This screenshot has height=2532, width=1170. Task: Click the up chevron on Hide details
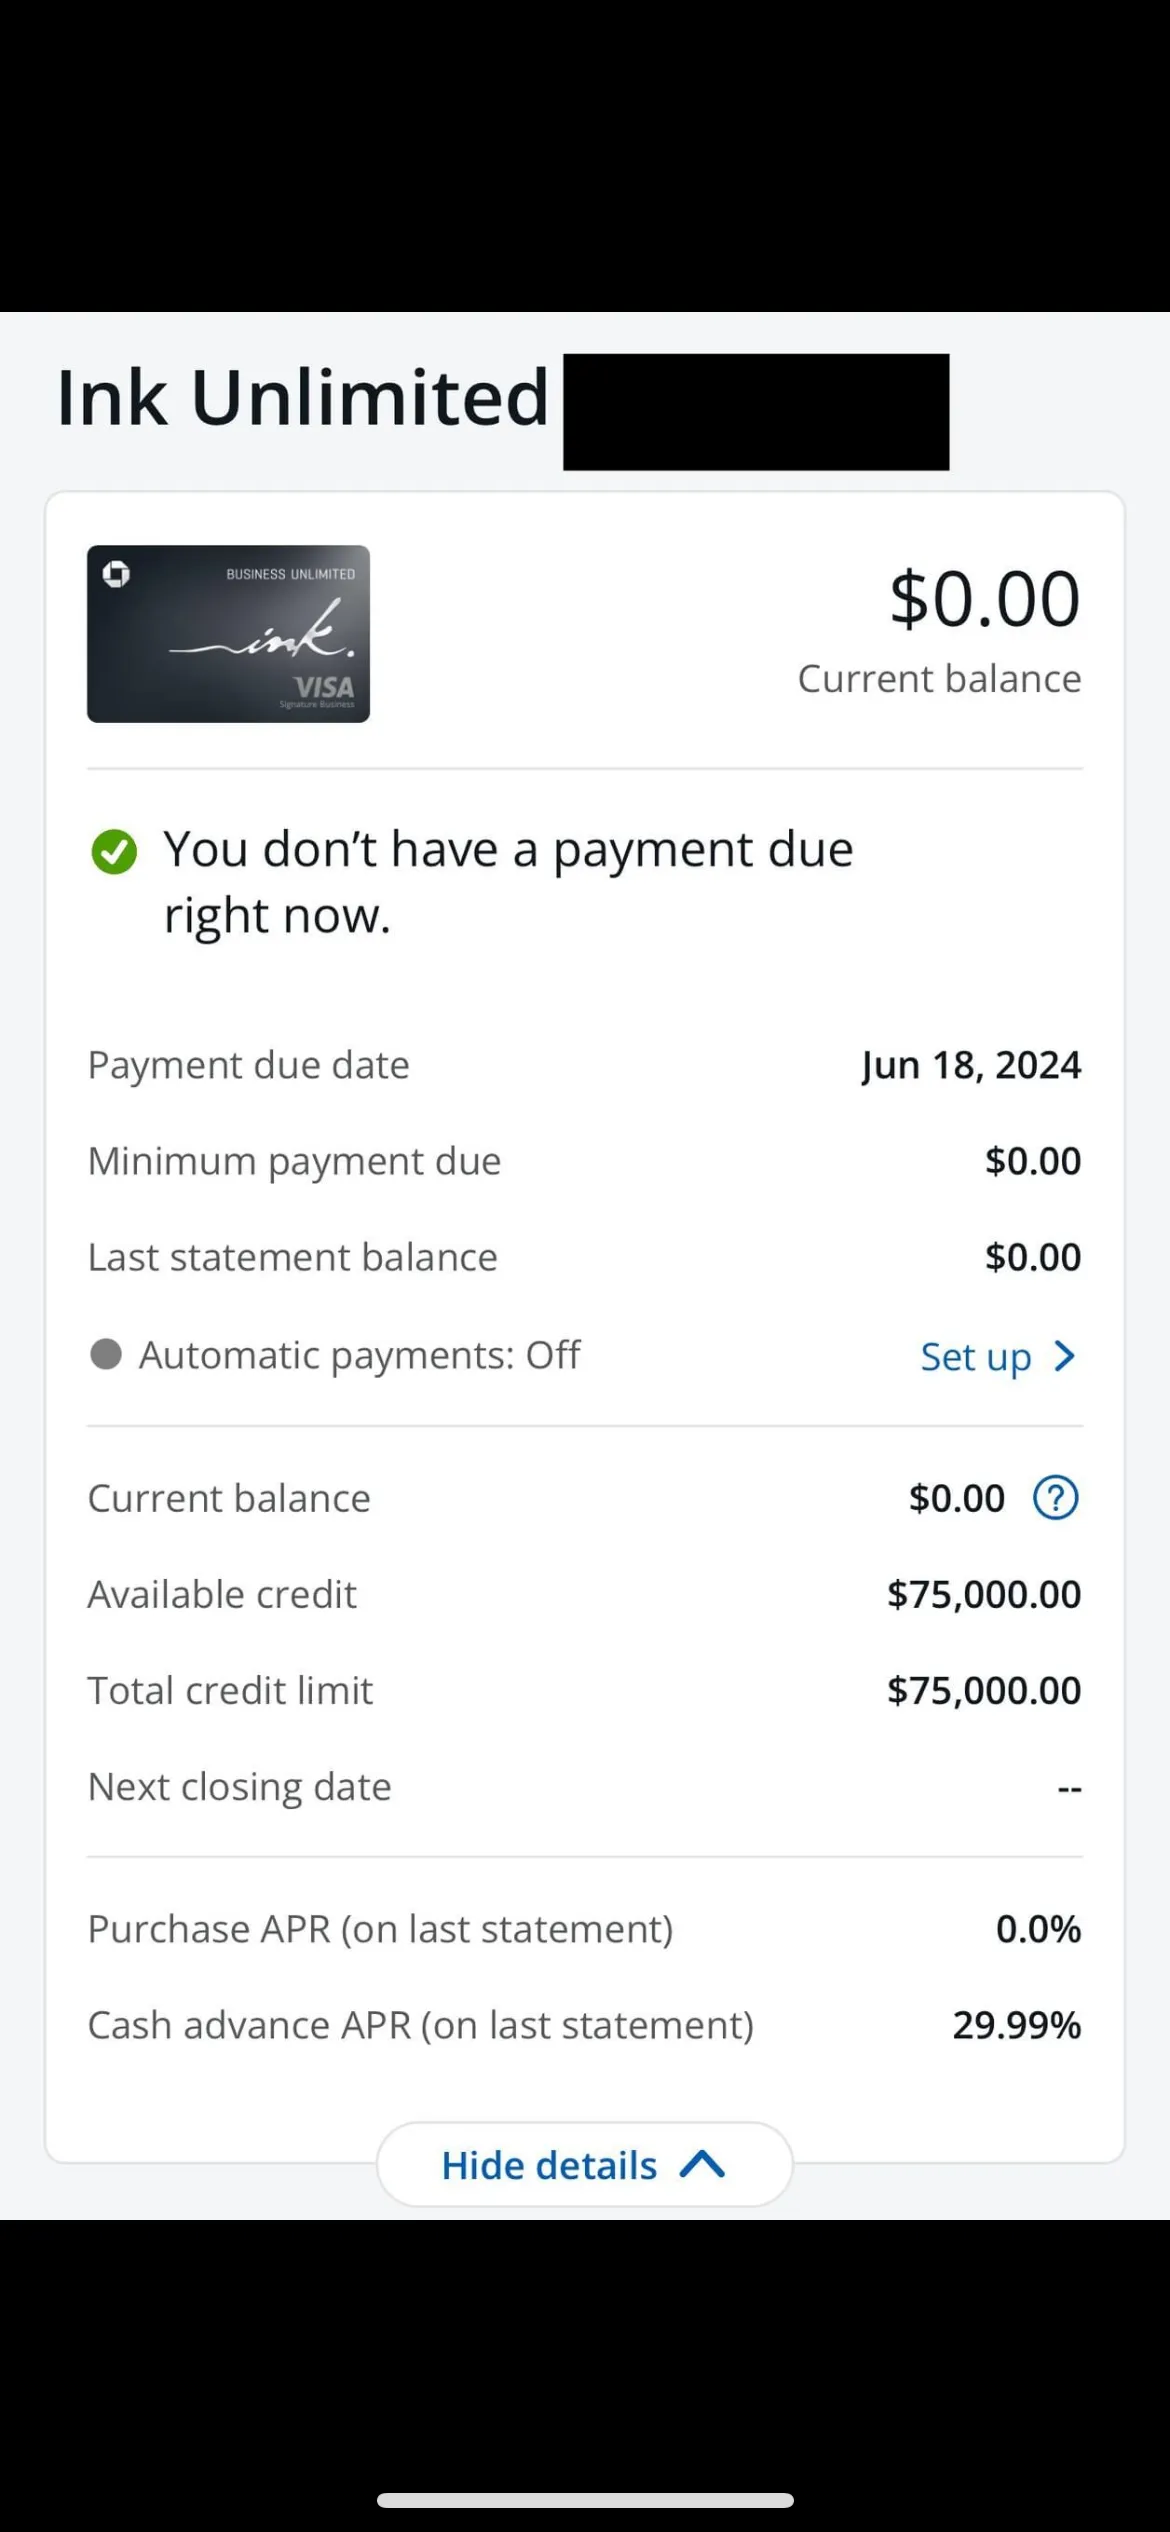[x=702, y=2165]
